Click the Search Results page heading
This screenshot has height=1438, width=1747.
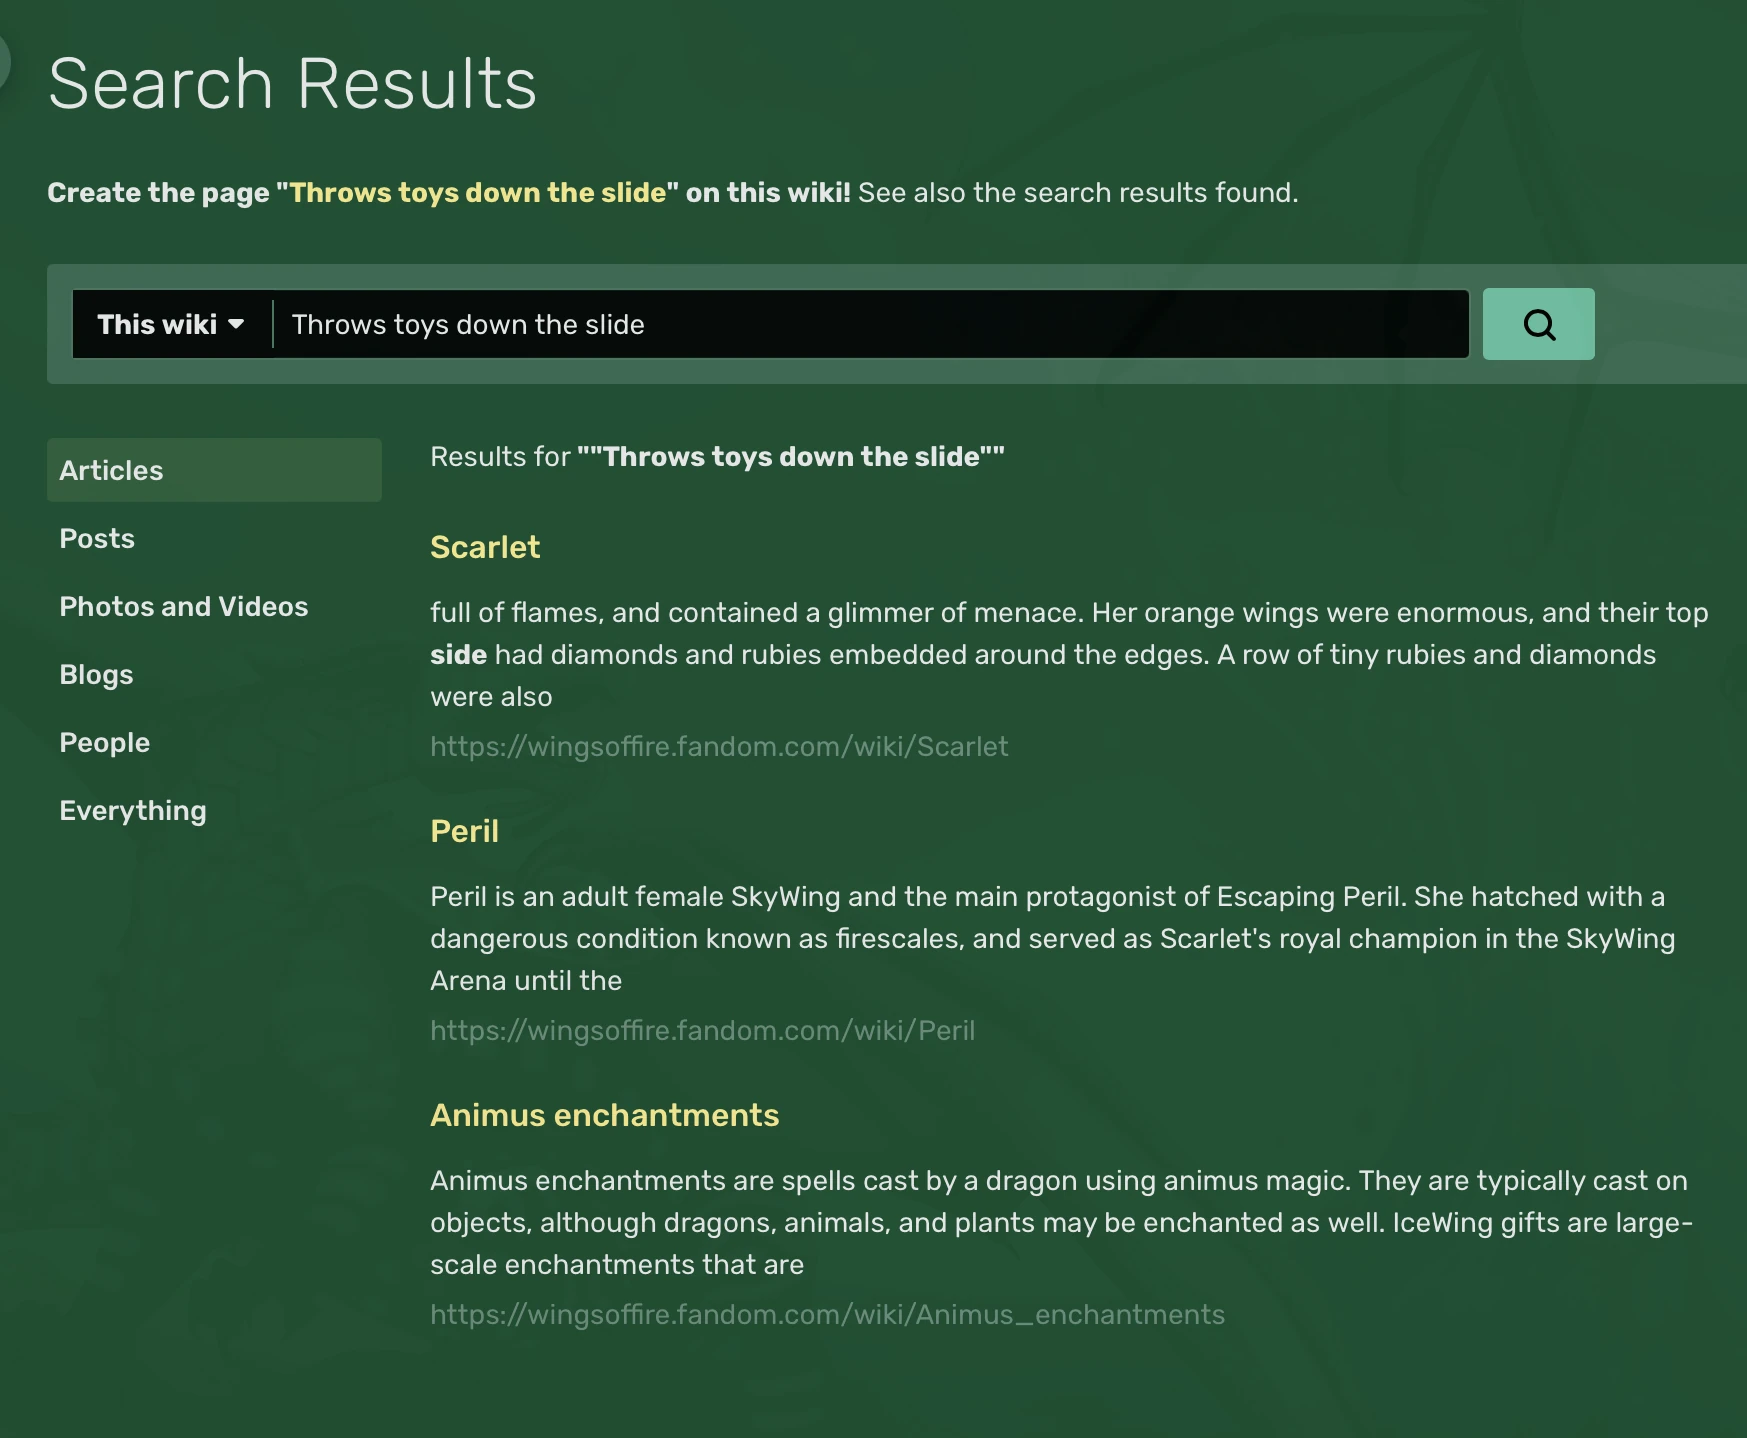pyautogui.click(x=292, y=83)
